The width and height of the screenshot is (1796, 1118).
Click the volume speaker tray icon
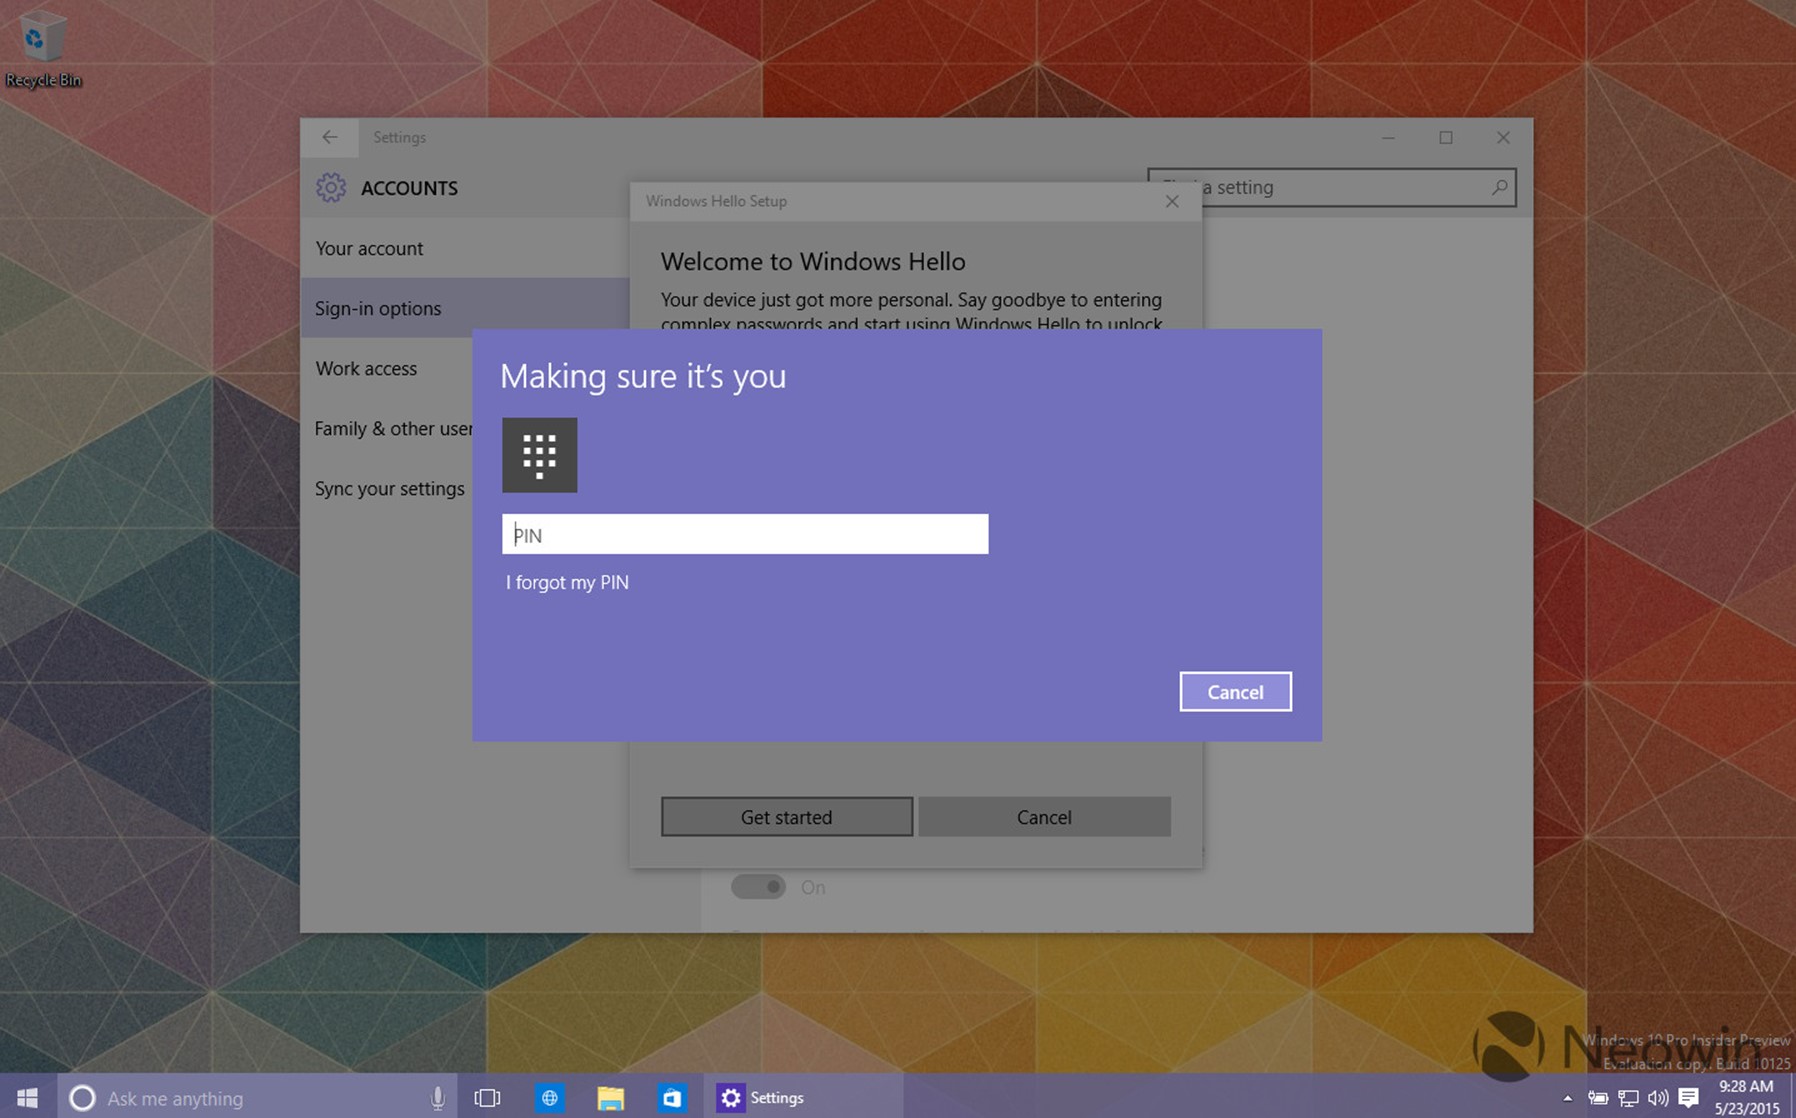point(1657,1097)
